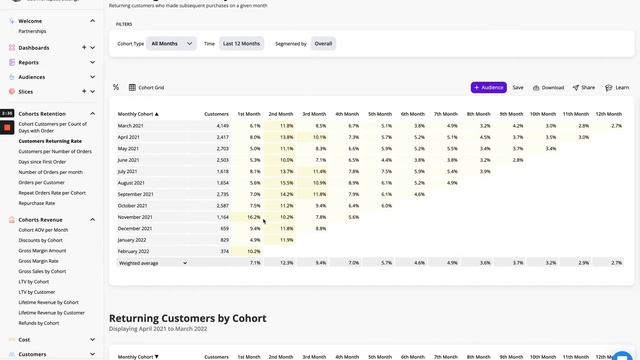Collapse the Welcome section chevron
640x360 pixels.
pos(93,21)
